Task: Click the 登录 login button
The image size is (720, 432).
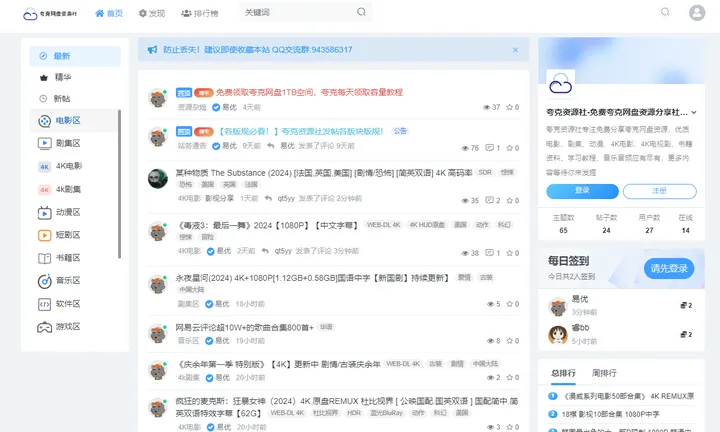Action: pyautogui.click(x=582, y=191)
